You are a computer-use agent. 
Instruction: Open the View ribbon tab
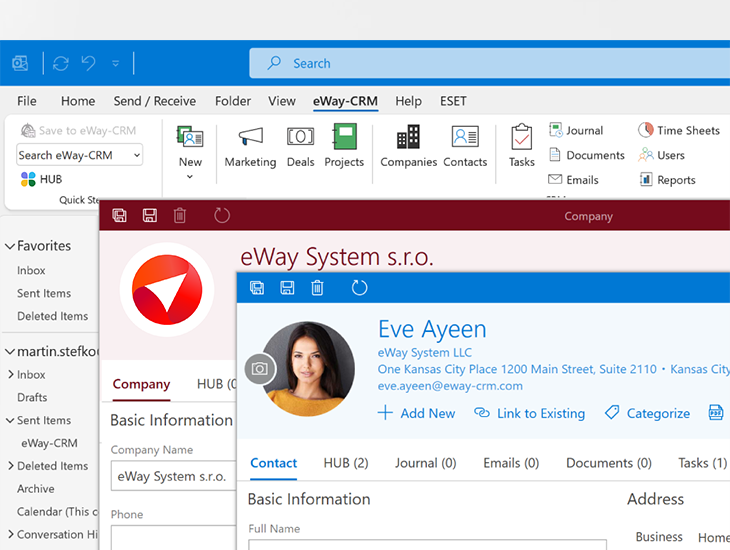(282, 101)
